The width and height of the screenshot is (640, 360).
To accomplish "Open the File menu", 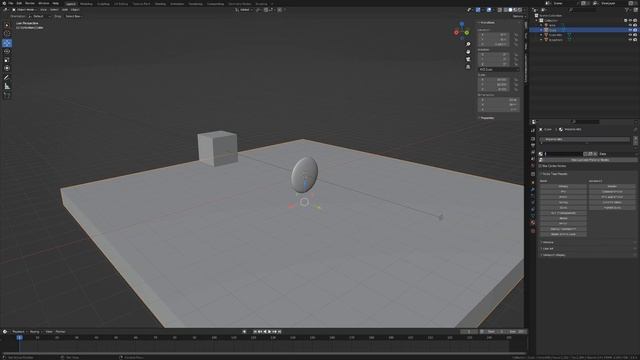I will (11, 3).
